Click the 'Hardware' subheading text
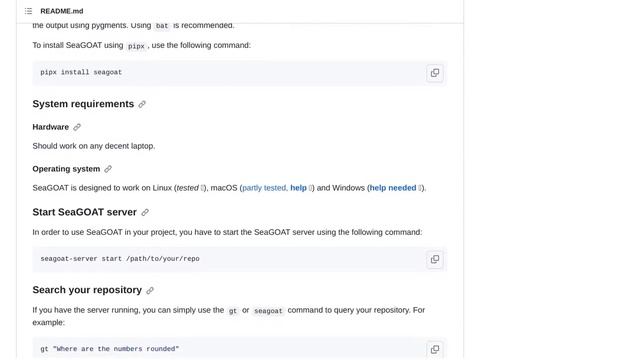Image resolution: width=640 pixels, height=360 pixels. coord(51,127)
